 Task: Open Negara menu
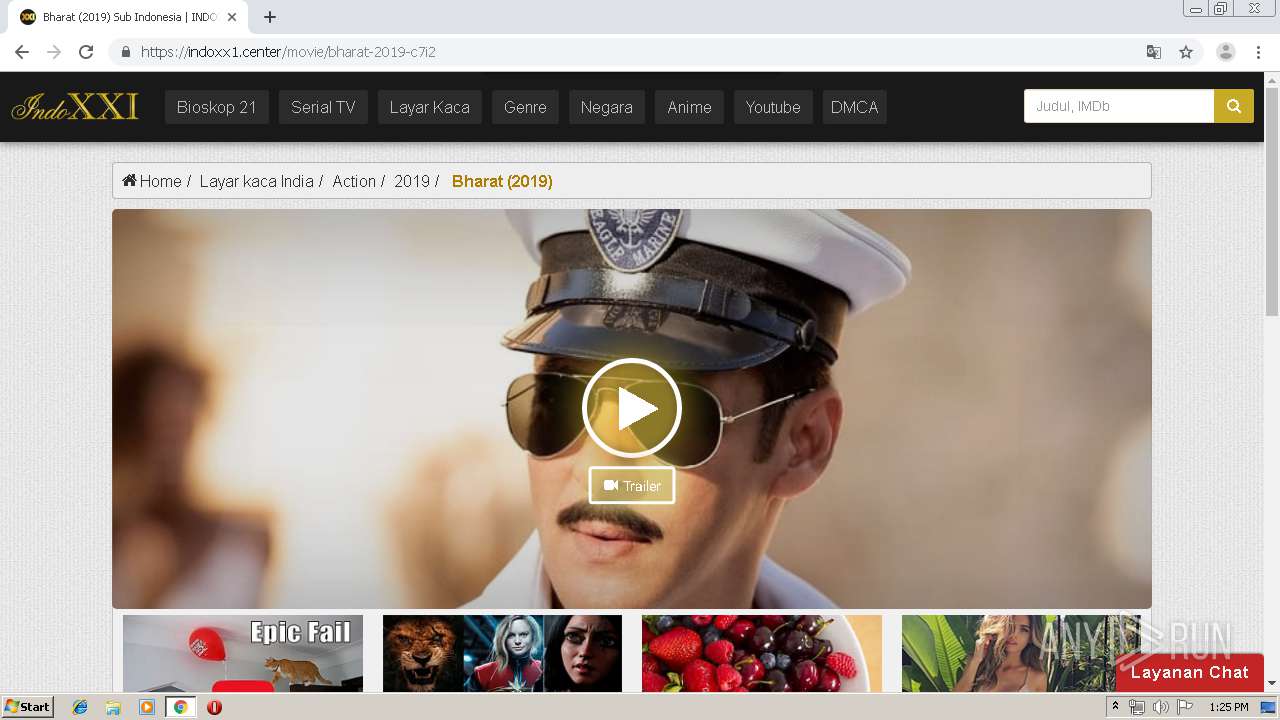click(x=607, y=107)
